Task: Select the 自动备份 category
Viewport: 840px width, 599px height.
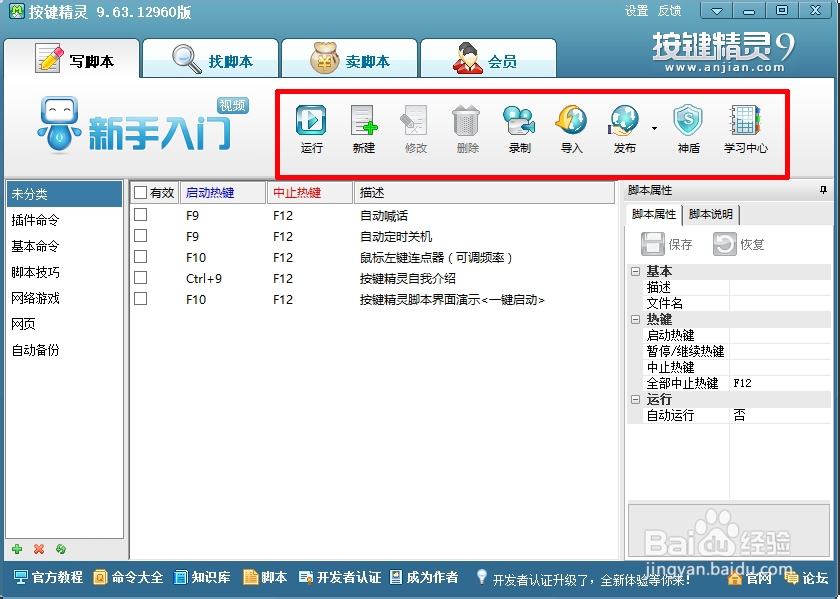Action: tap(64, 350)
